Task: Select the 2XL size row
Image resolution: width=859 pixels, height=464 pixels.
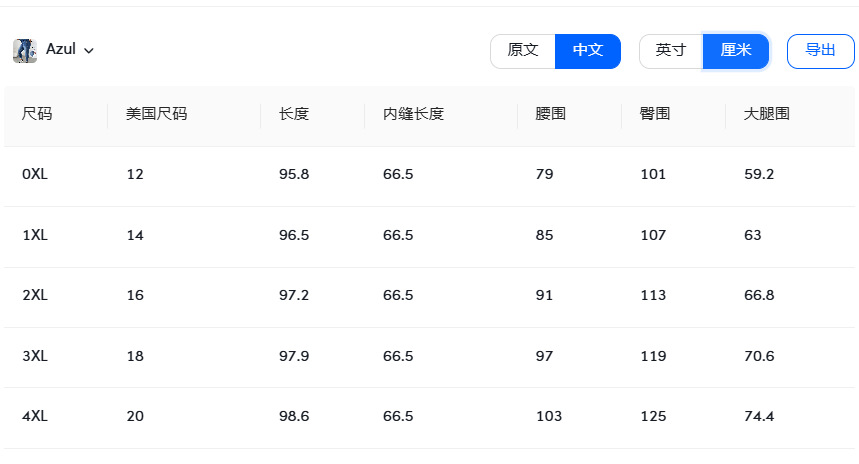Action: click(x=35, y=296)
